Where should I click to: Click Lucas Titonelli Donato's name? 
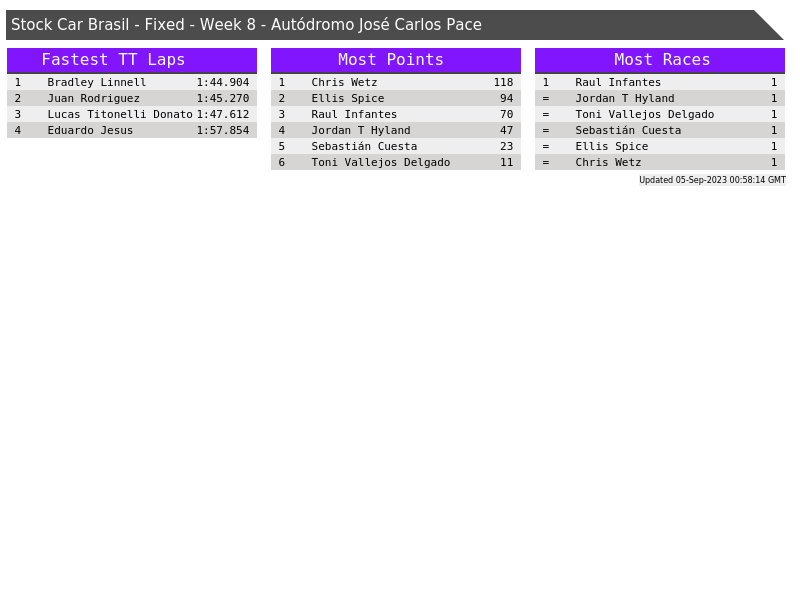coord(119,114)
